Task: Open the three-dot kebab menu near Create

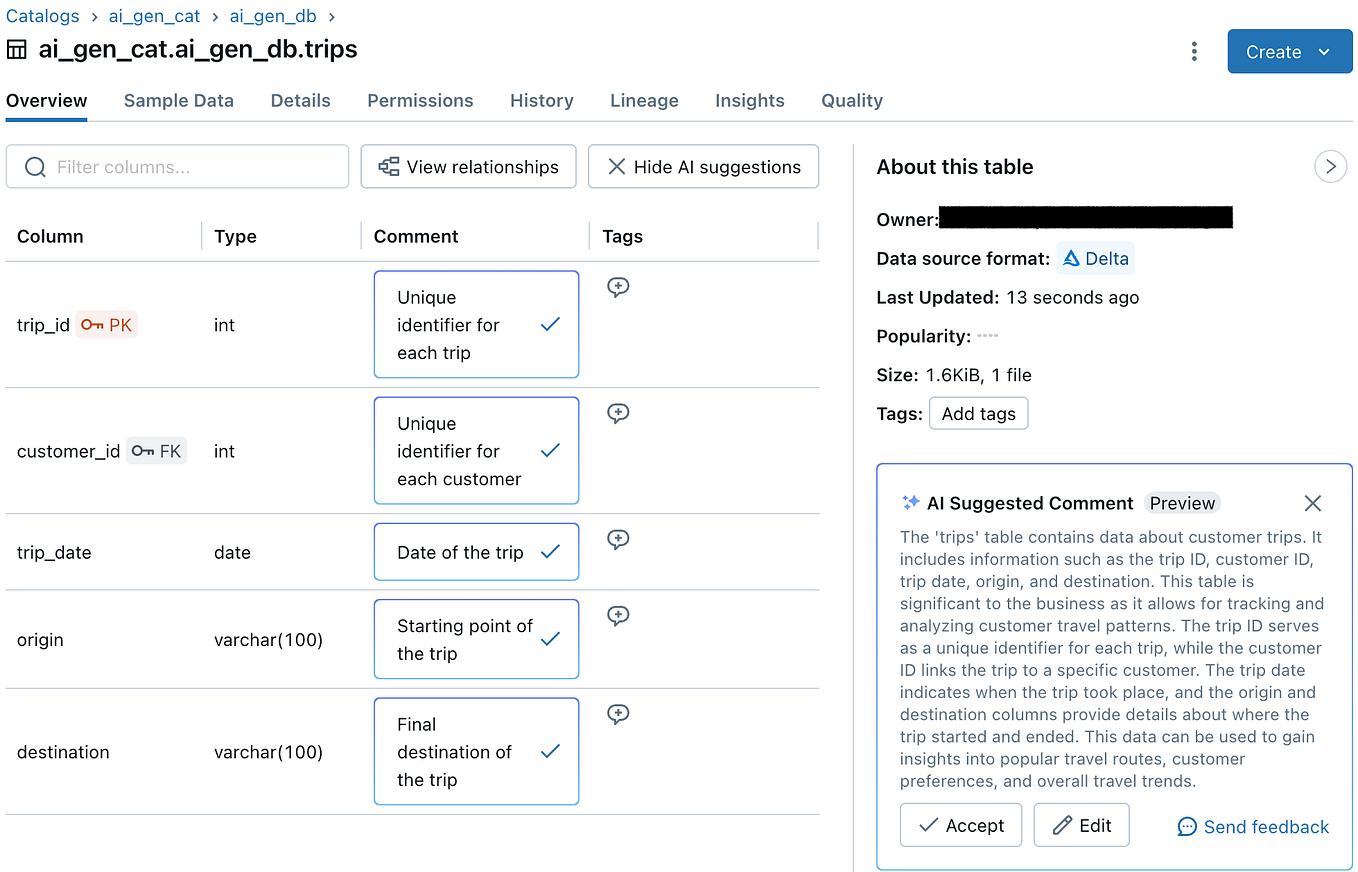Action: [1194, 50]
